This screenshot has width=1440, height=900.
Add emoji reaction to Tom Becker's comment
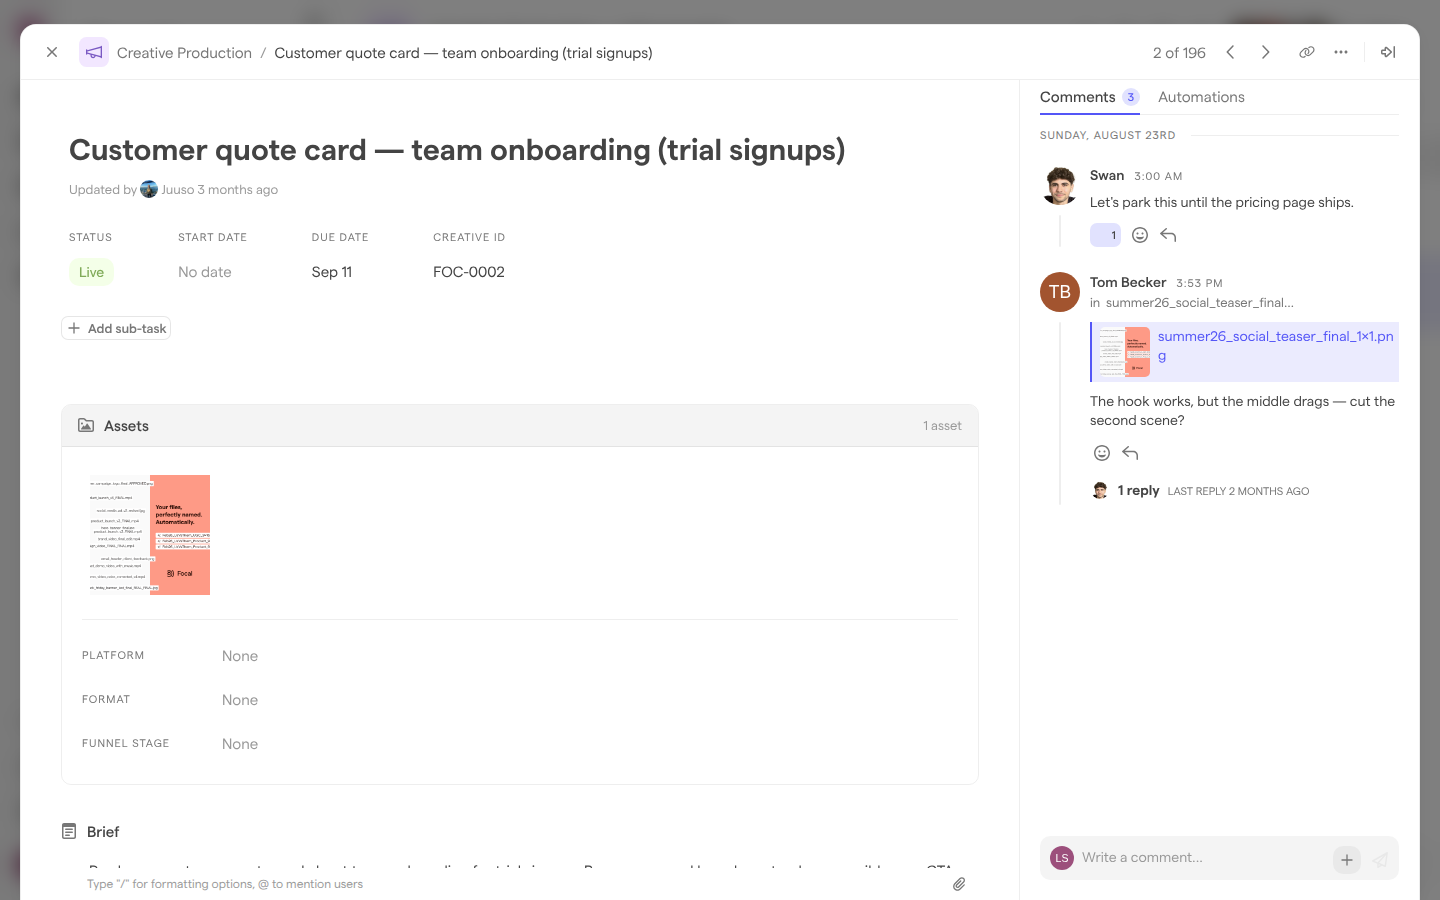(1102, 453)
